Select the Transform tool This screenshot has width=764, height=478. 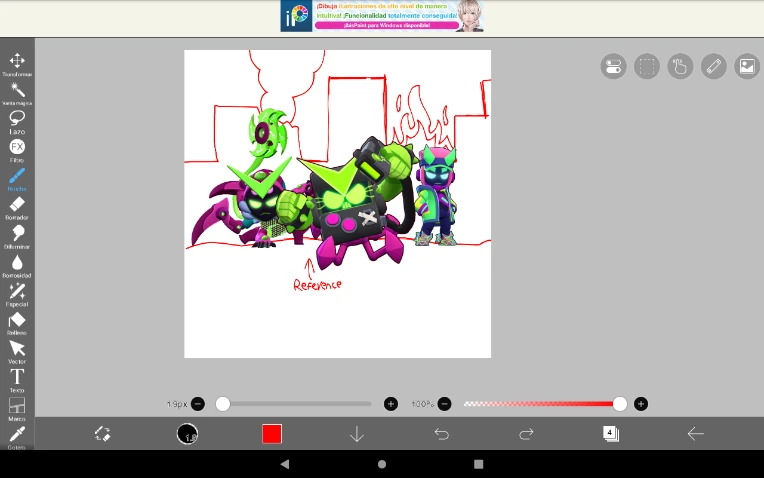click(x=17, y=64)
